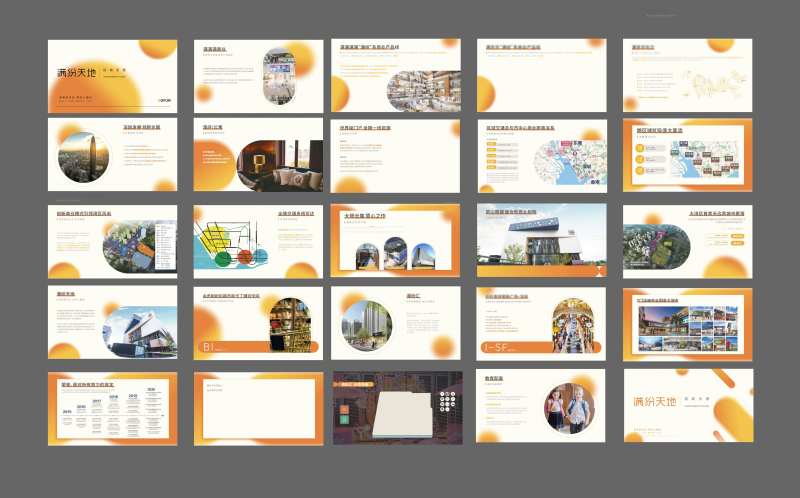The width and height of the screenshot is (800, 498).
Task: Open the slide with the colorful transit line diagram
Action: tap(258, 242)
